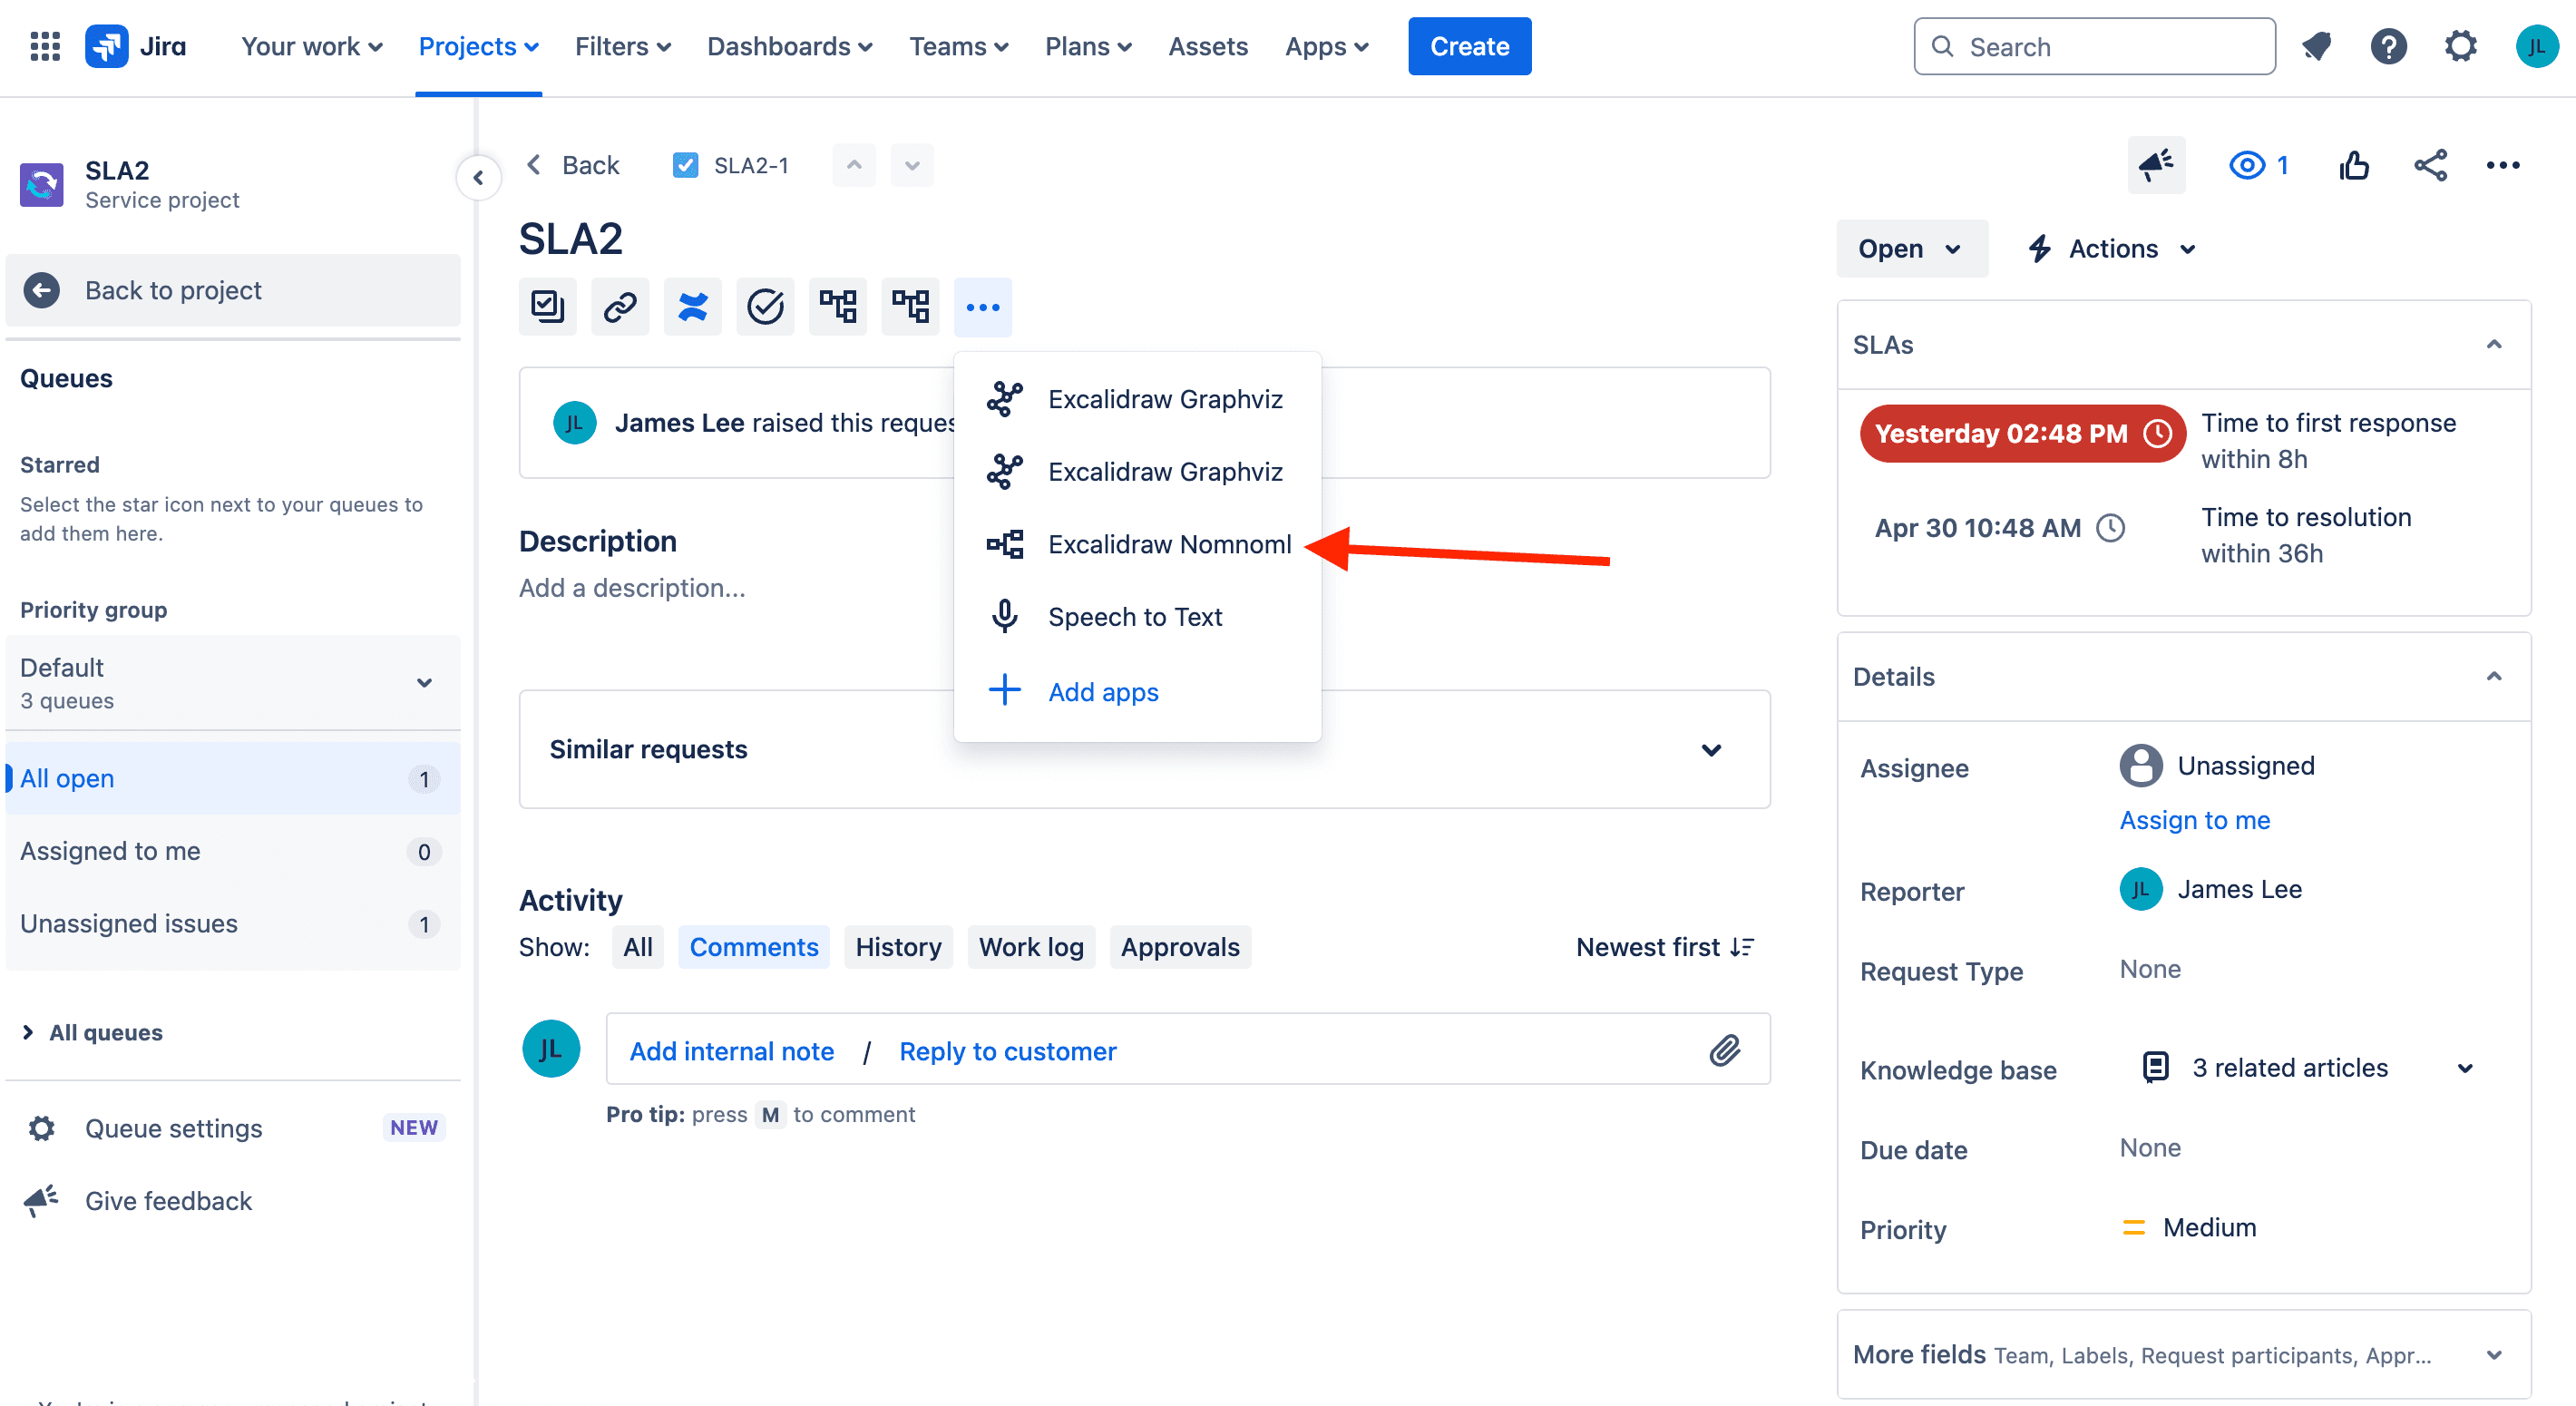This screenshot has width=2576, height=1406.
Task: Click the give feedback megaphone icon top right
Action: point(2156,165)
